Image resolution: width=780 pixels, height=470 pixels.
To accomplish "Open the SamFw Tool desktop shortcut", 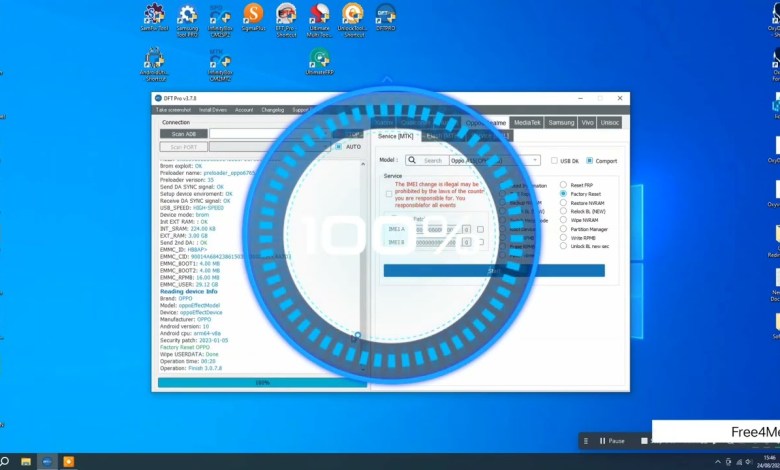I will pyautogui.click(x=154, y=15).
